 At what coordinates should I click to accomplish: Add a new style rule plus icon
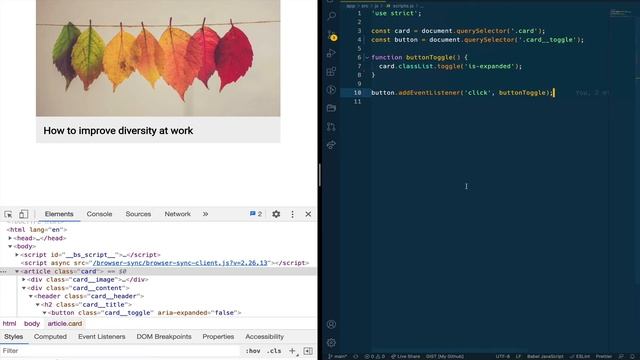tap(292, 351)
